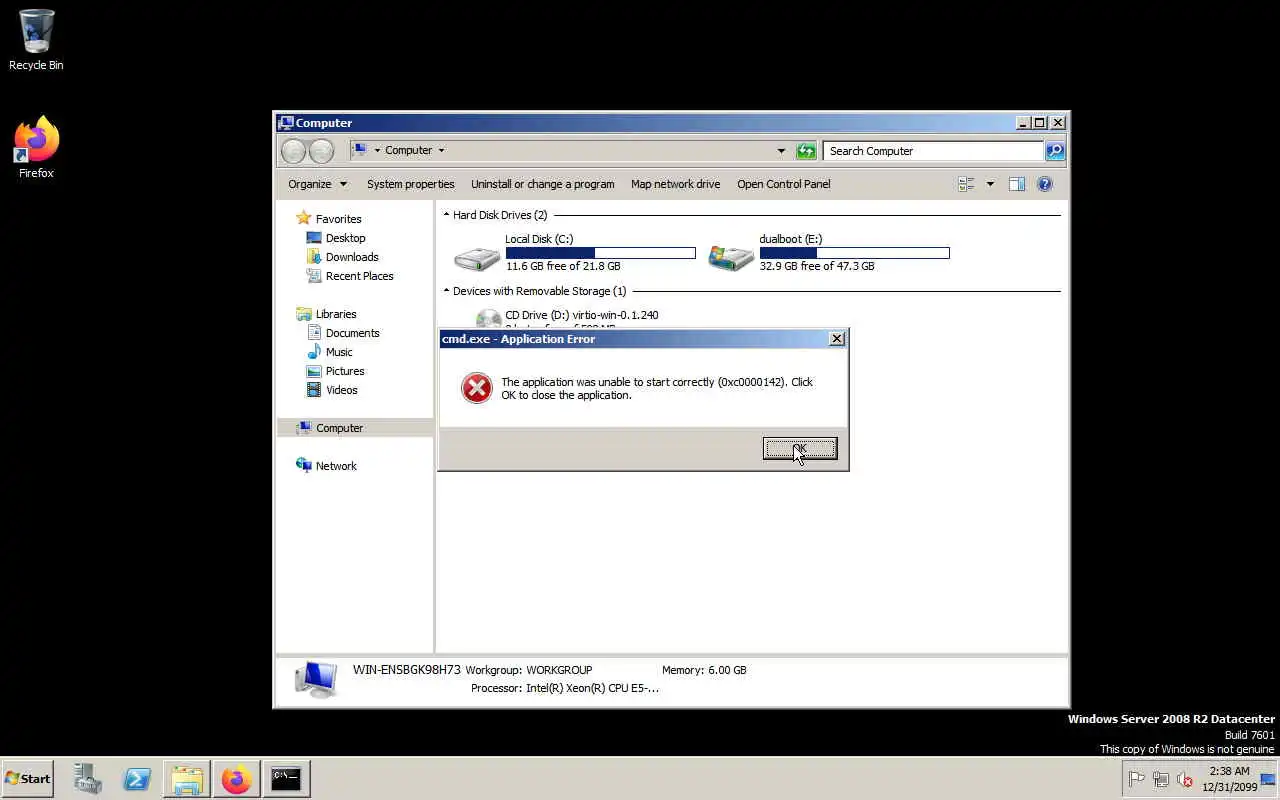Click the Back button in Computer window
The height and width of the screenshot is (800, 1280).
point(293,151)
